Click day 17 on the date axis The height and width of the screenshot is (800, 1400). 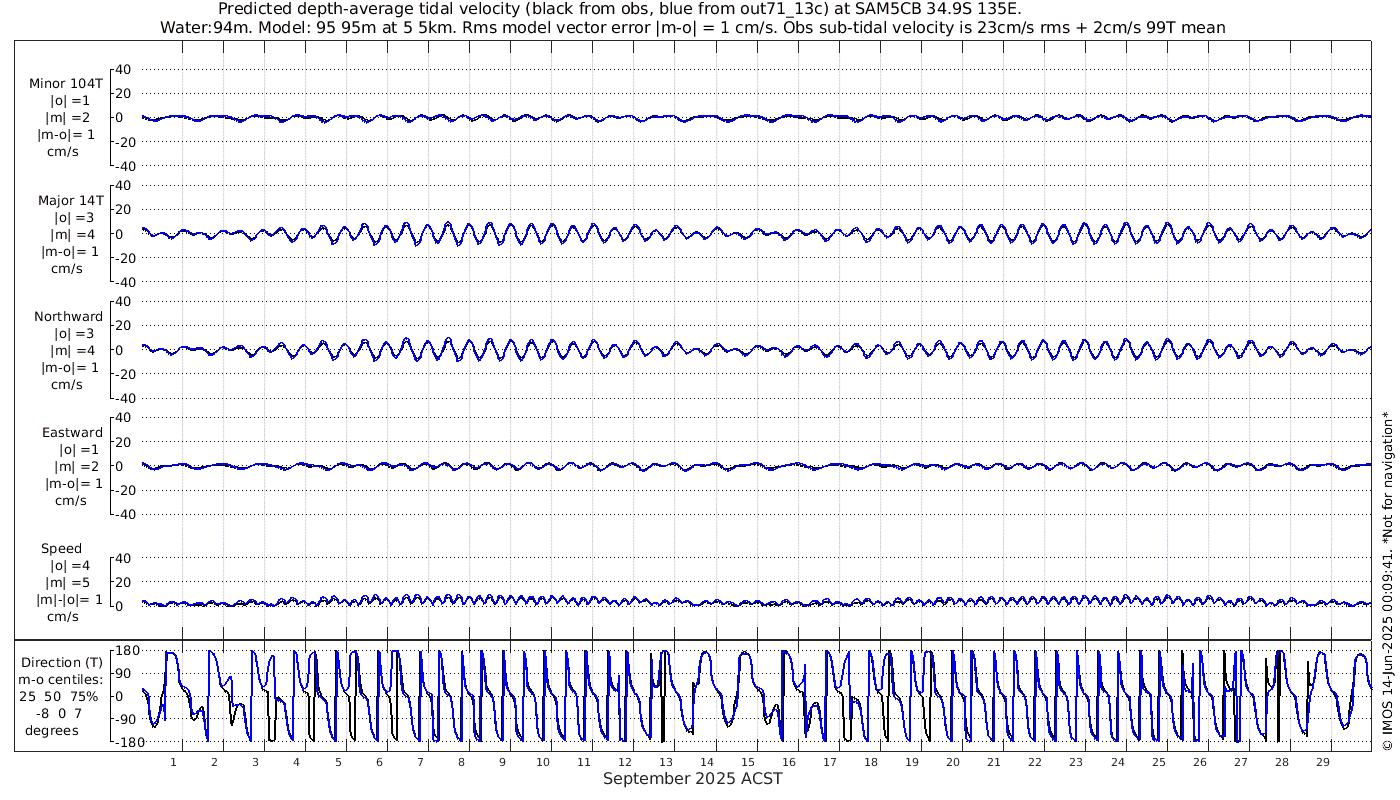point(829,762)
